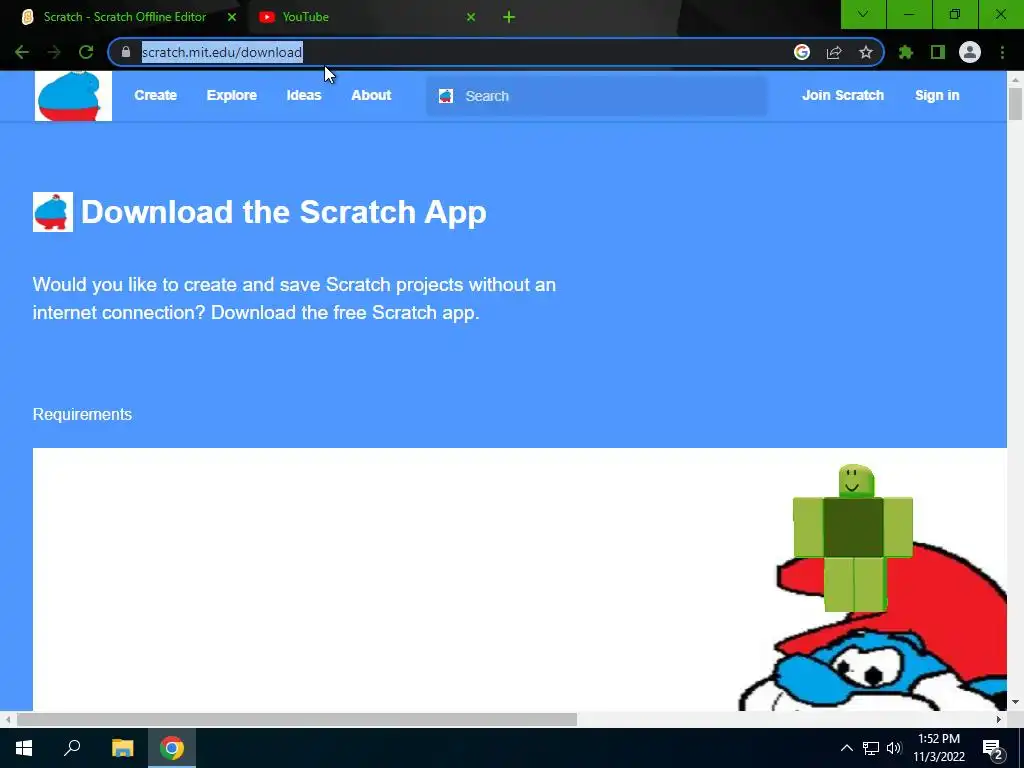Viewport: 1024px width, 768px height.
Task: Click the scroll down arrow
Action: click(x=1015, y=702)
